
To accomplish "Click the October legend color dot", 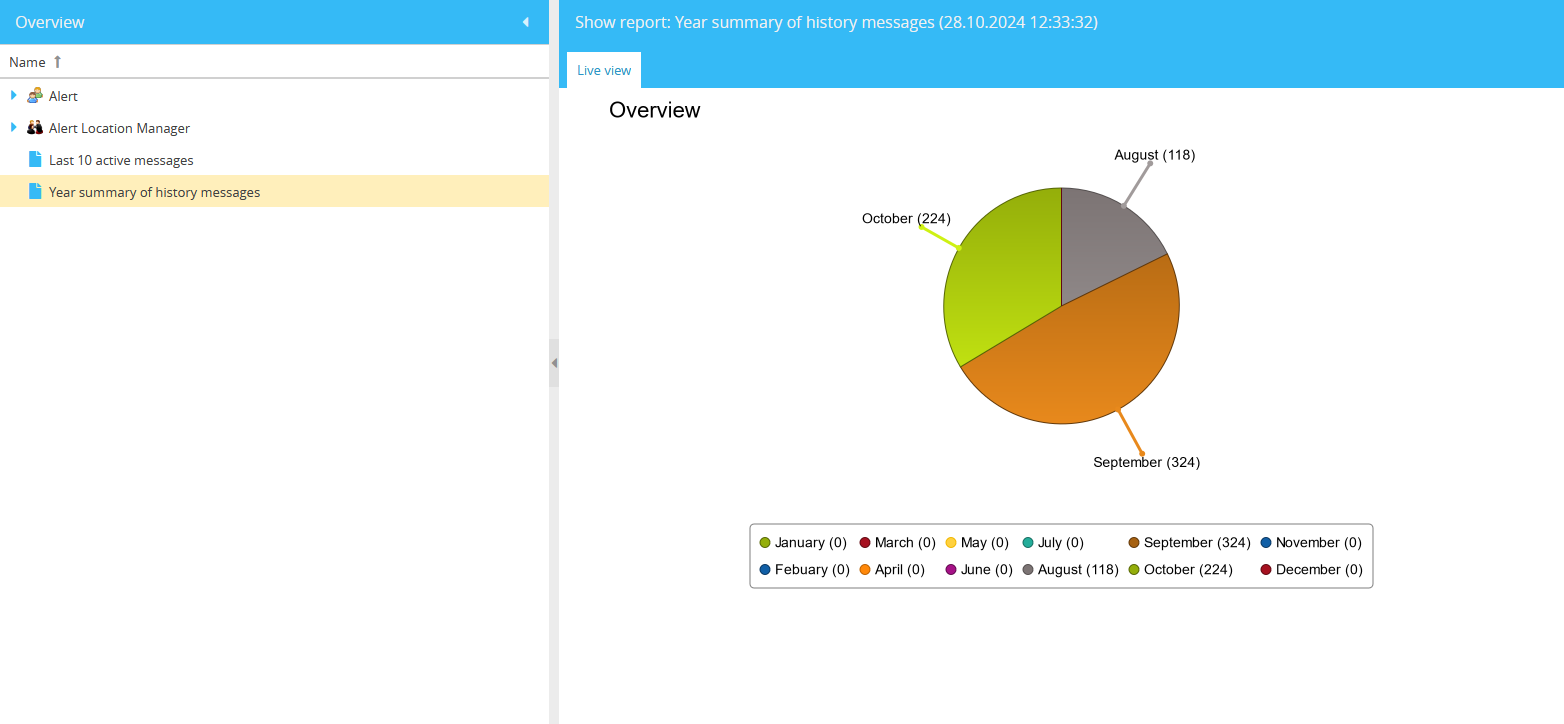I will (x=1134, y=570).
